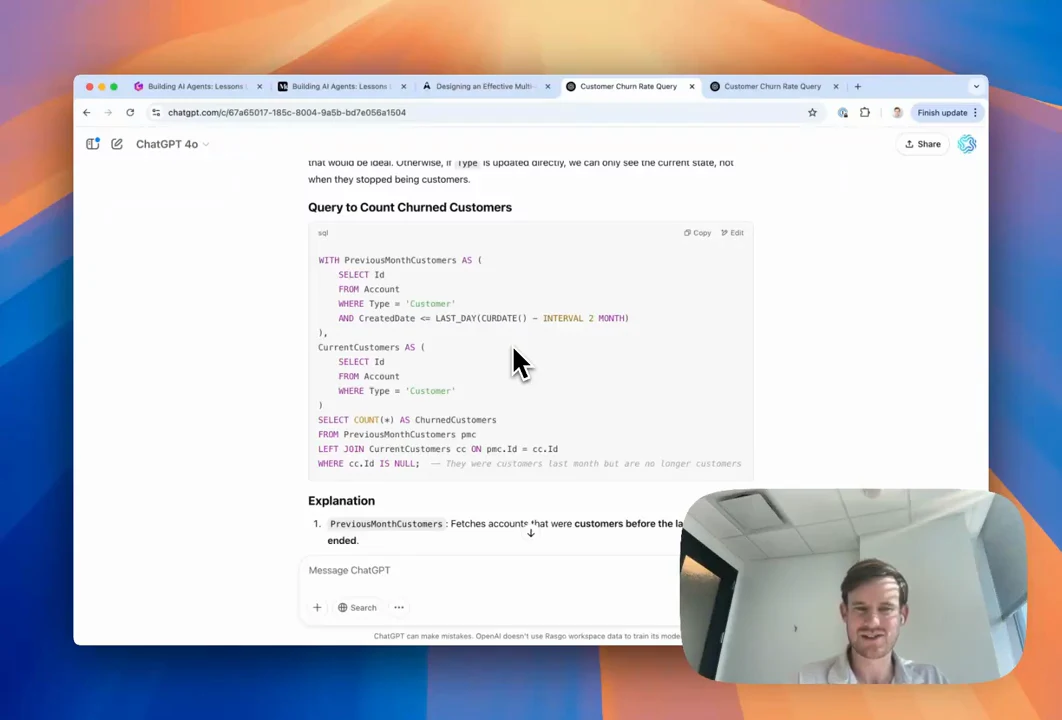The image size is (1062, 720).
Task: Edit the SQL code block
Action: click(732, 232)
